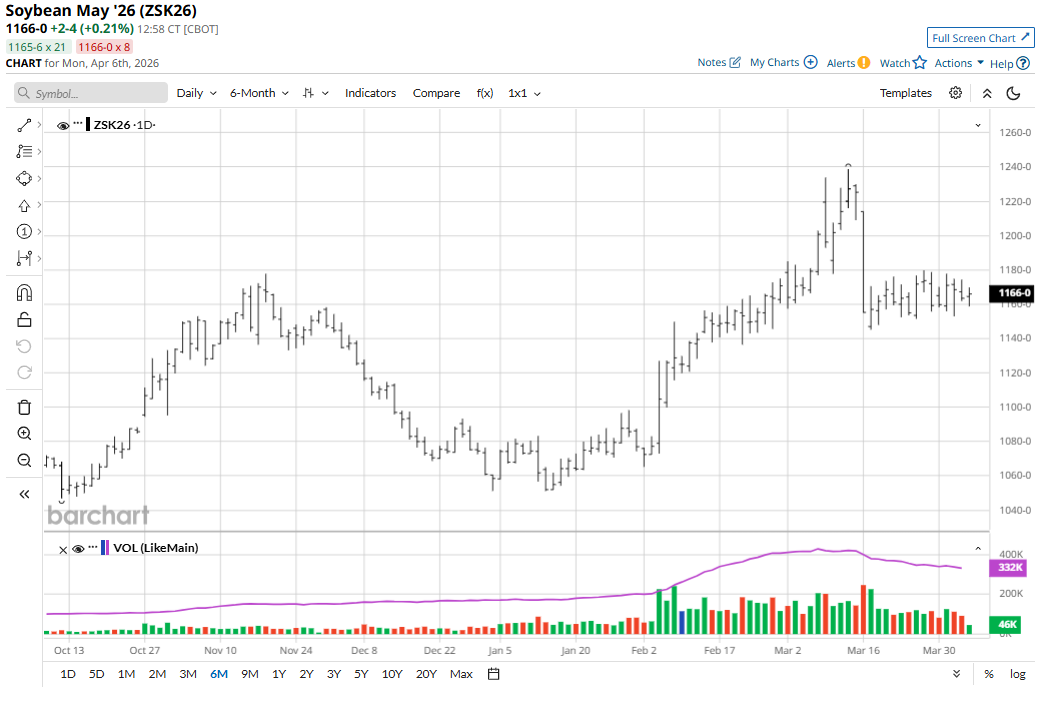1059x703 pixels.
Task: Select the 1M range
Action: tap(126, 674)
